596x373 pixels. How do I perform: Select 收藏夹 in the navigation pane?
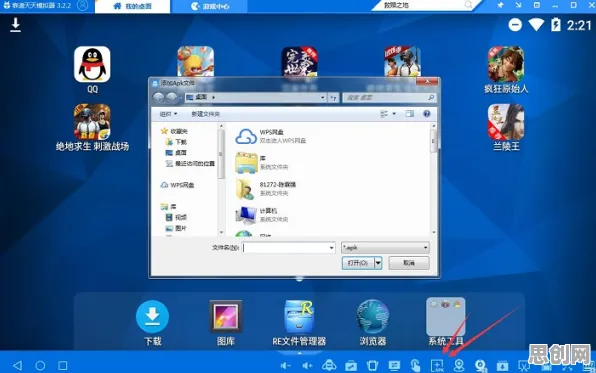point(174,131)
